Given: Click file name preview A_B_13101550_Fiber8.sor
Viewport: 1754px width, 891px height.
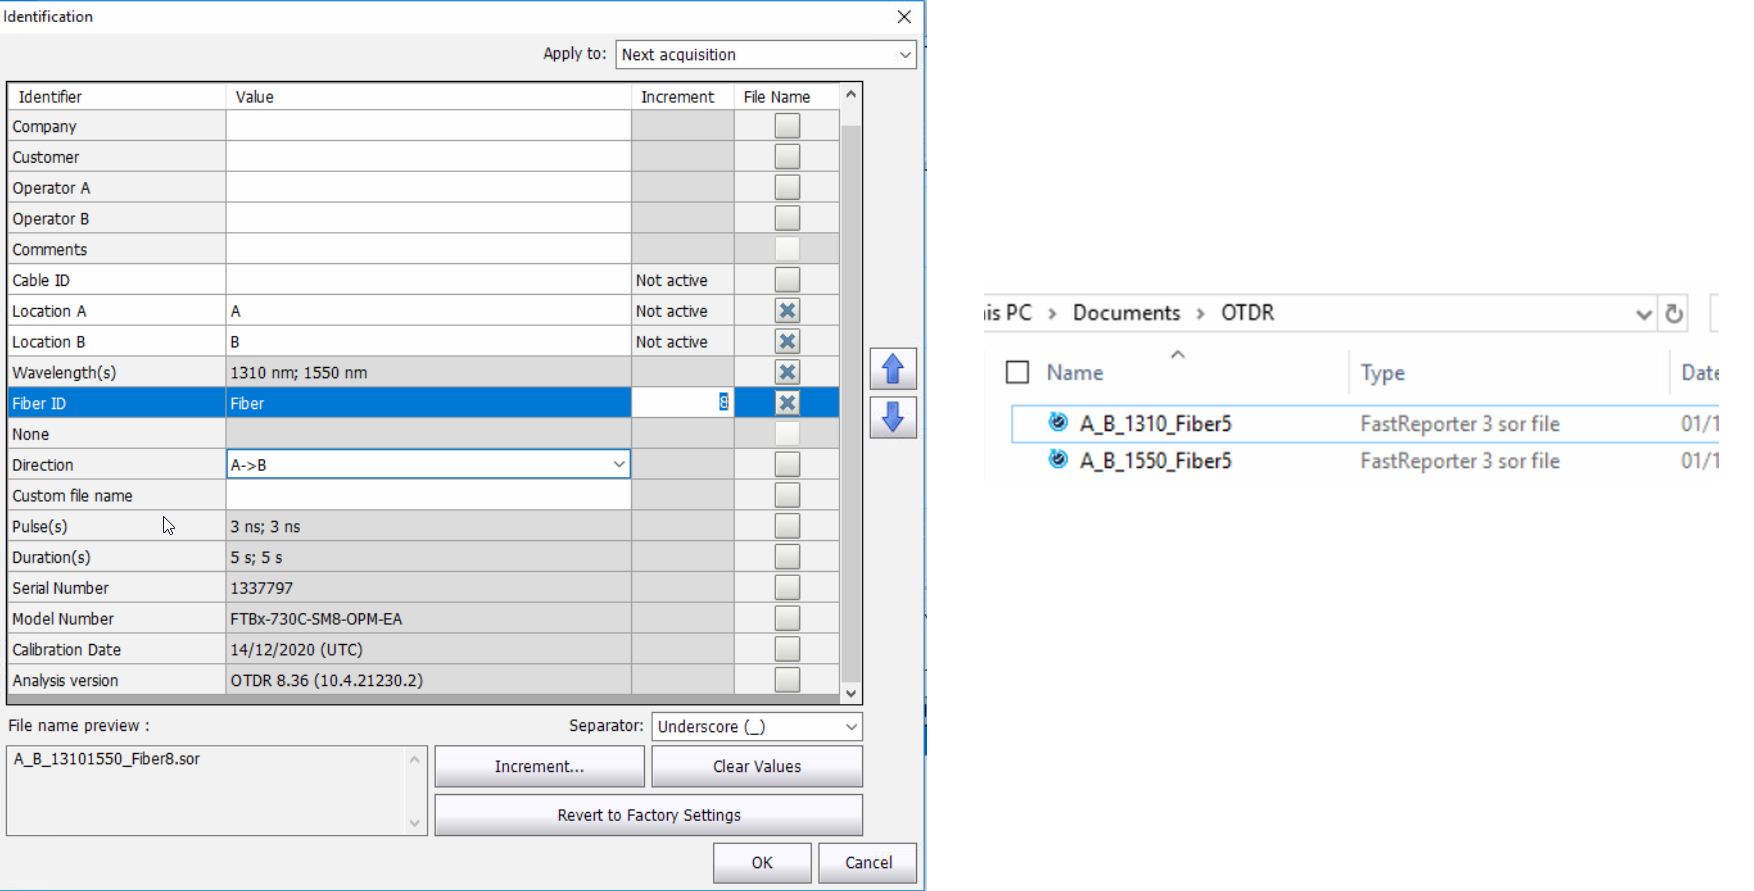Looking at the screenshot, I should click(x=107, y=759).
